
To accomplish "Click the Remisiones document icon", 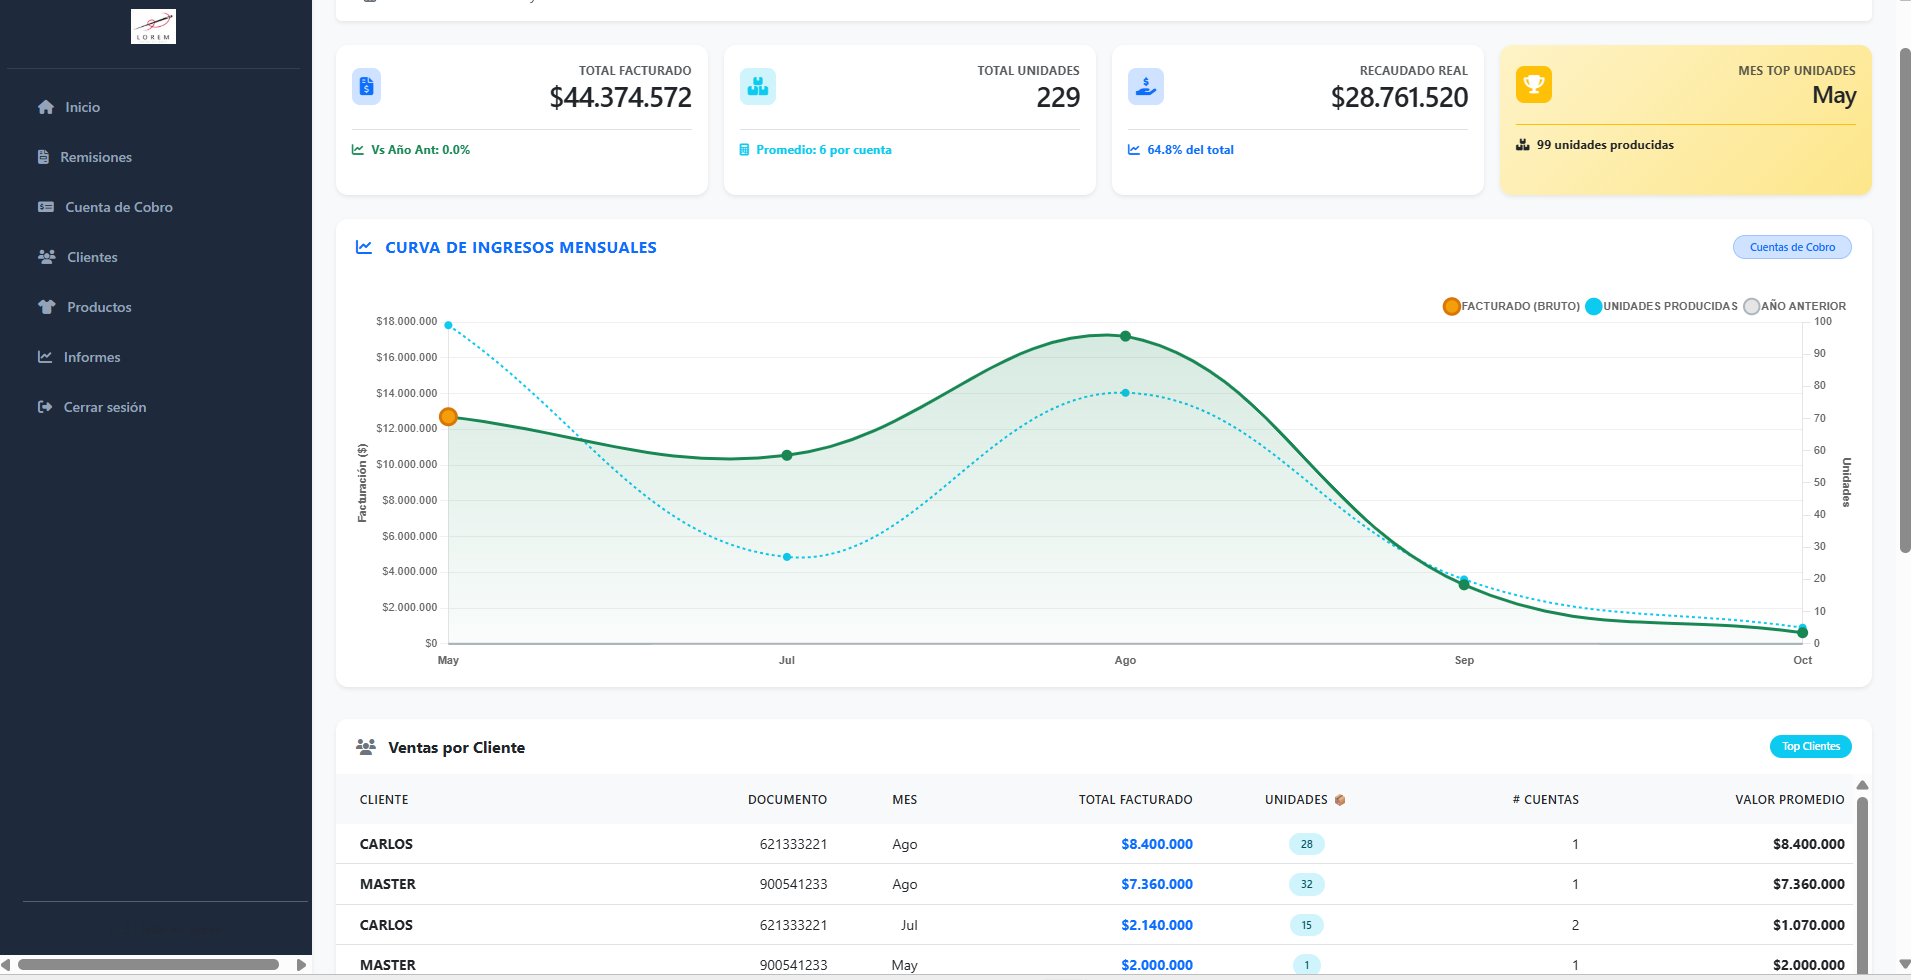I will coord(43,157).
